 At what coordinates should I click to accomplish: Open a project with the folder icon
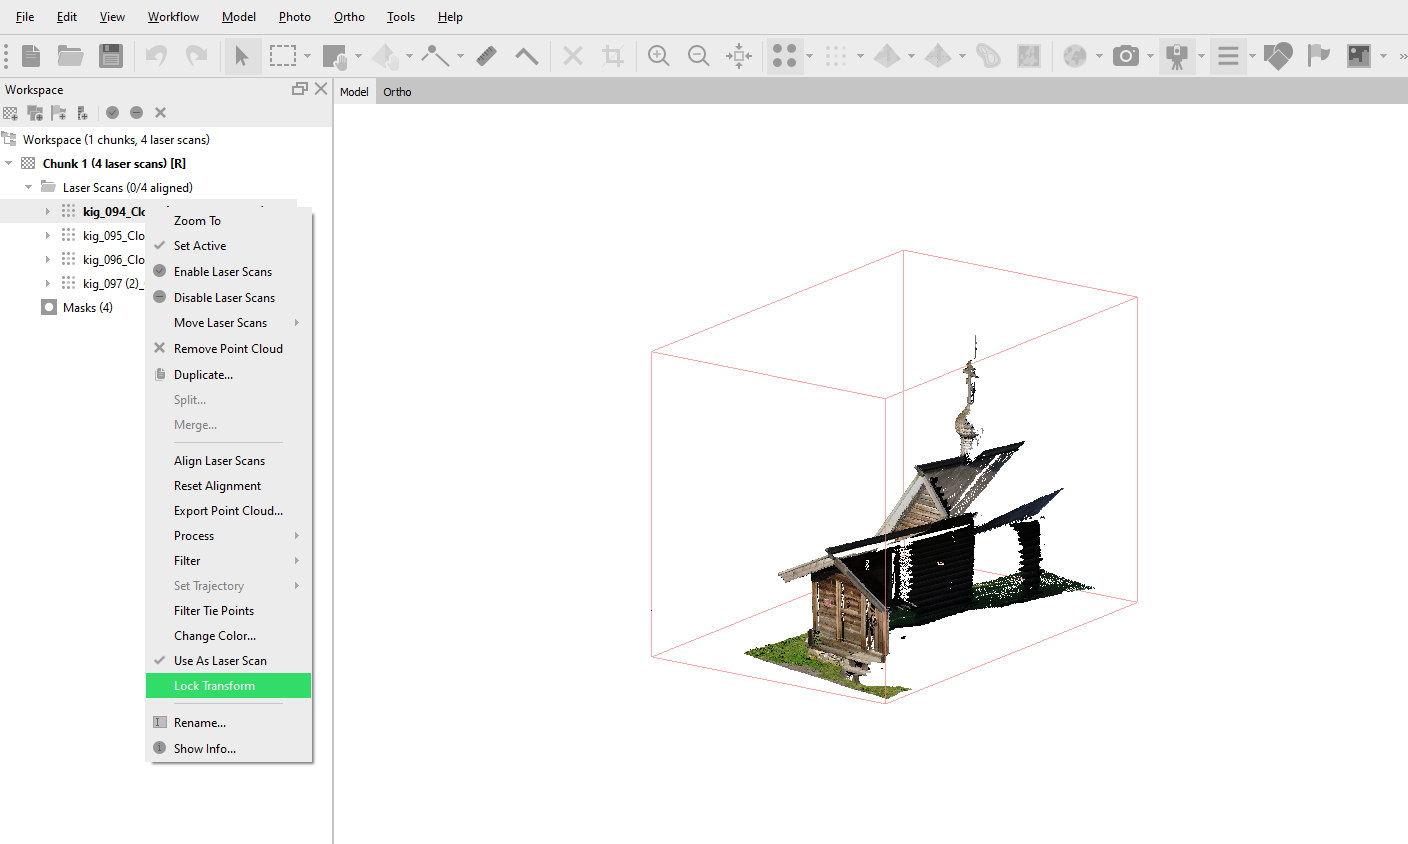70,56
